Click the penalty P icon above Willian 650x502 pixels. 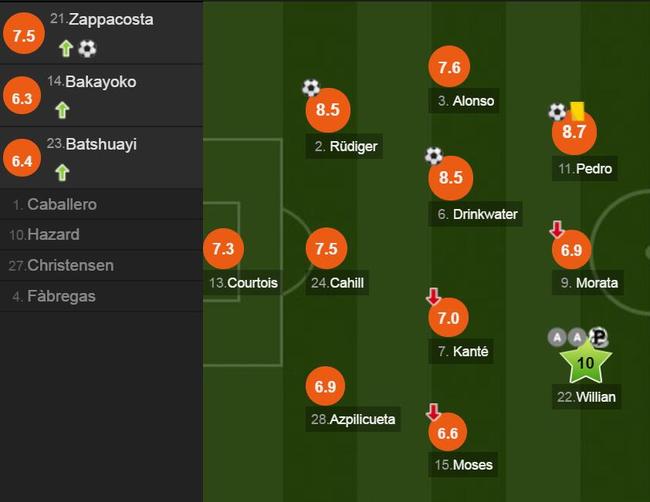point(598,337)
